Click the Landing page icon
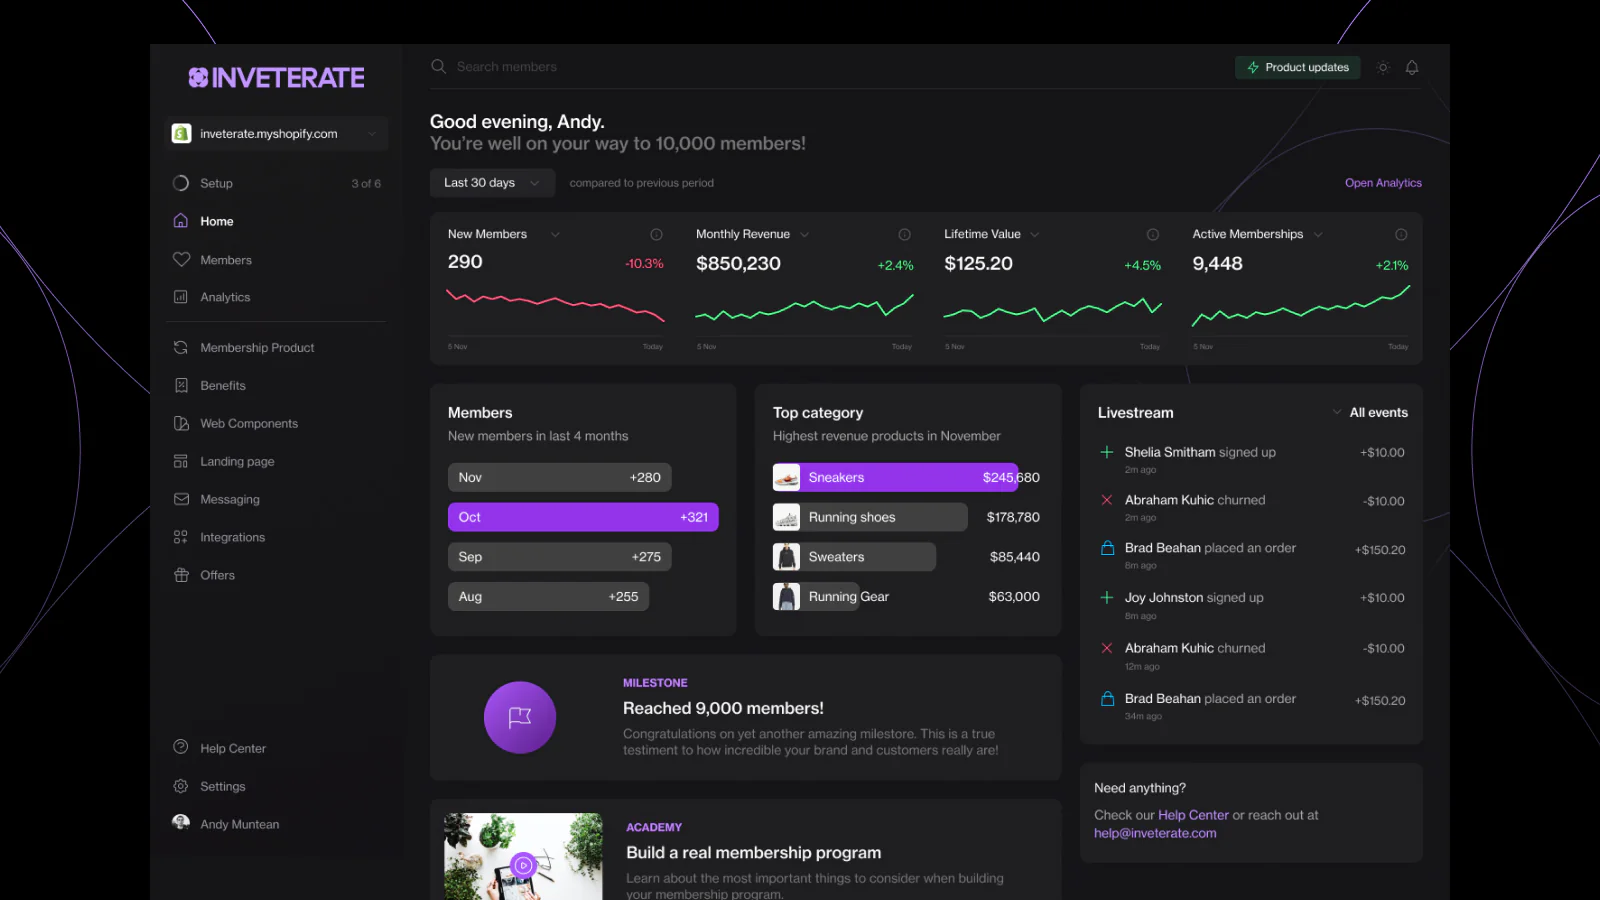 click(181, 461)
